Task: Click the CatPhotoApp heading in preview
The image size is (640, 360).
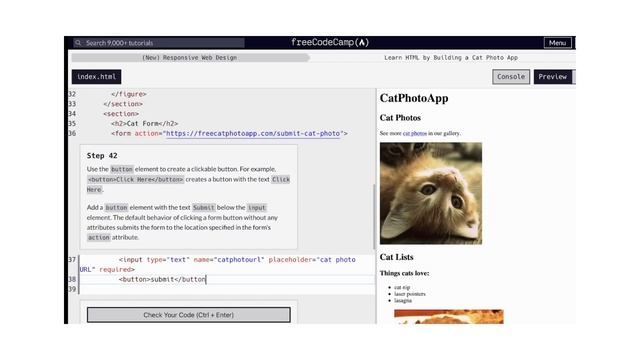Action: coord(414,98)
